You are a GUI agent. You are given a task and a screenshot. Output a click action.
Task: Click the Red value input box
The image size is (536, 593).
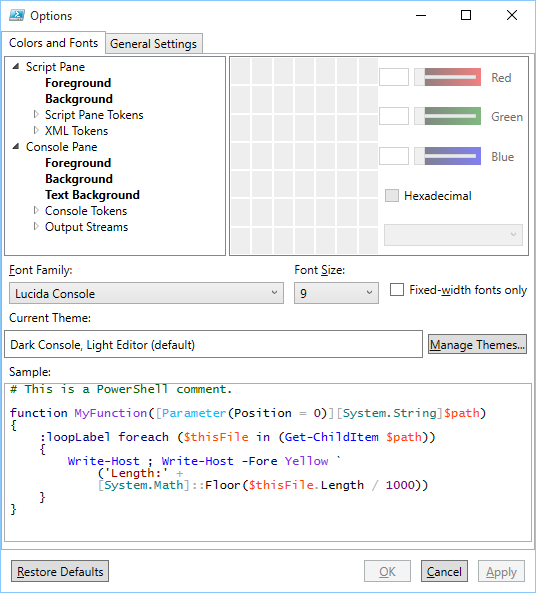click(394, 77)
